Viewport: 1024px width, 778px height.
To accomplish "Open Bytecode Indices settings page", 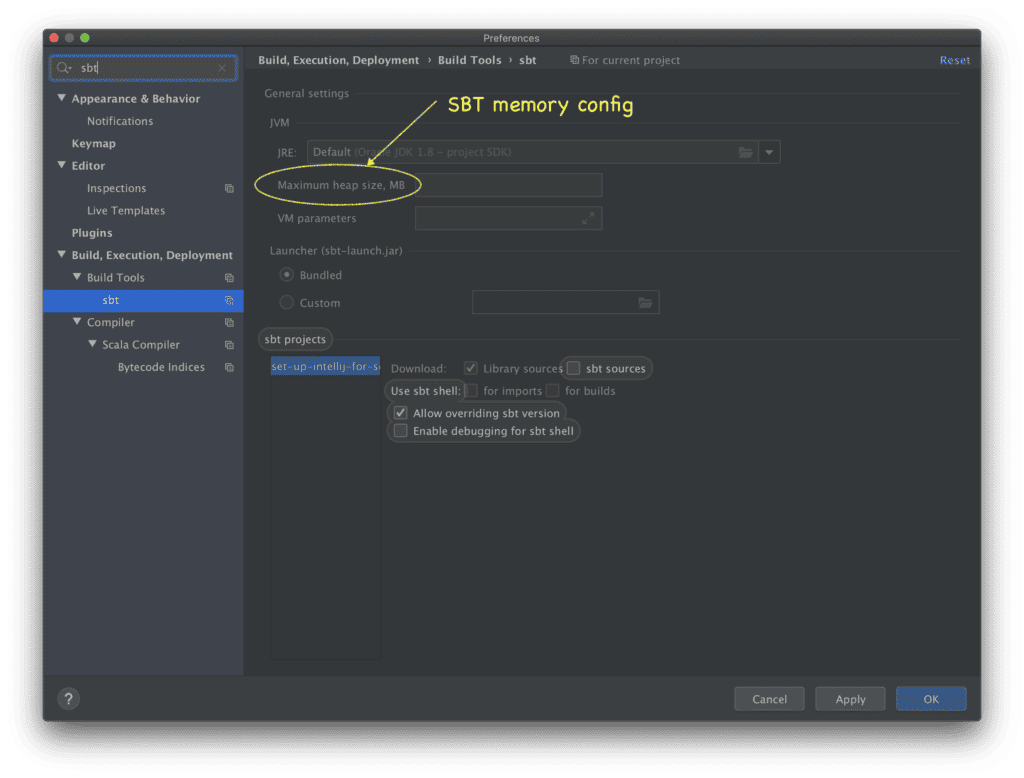I will pos(161,367).
